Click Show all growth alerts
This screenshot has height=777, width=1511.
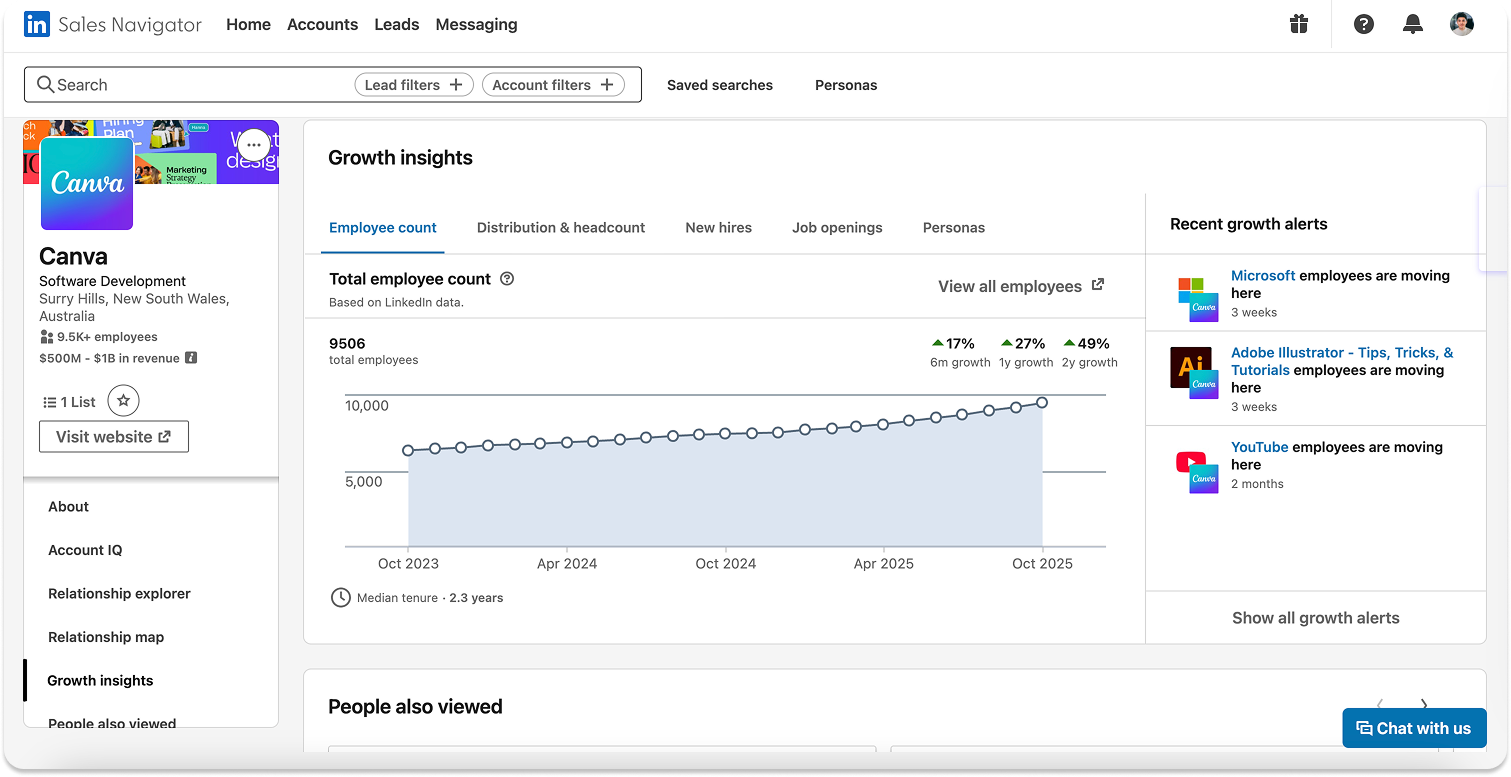coord(1316,618)
